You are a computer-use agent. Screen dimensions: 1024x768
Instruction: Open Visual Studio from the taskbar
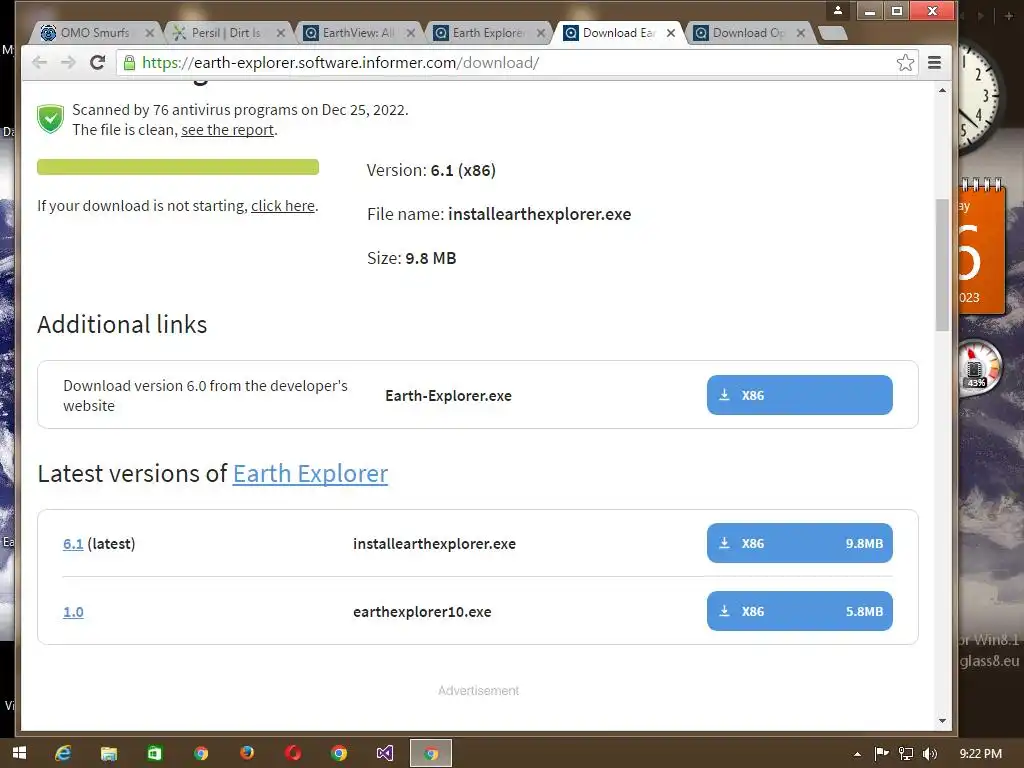click(x=385, y=753)
